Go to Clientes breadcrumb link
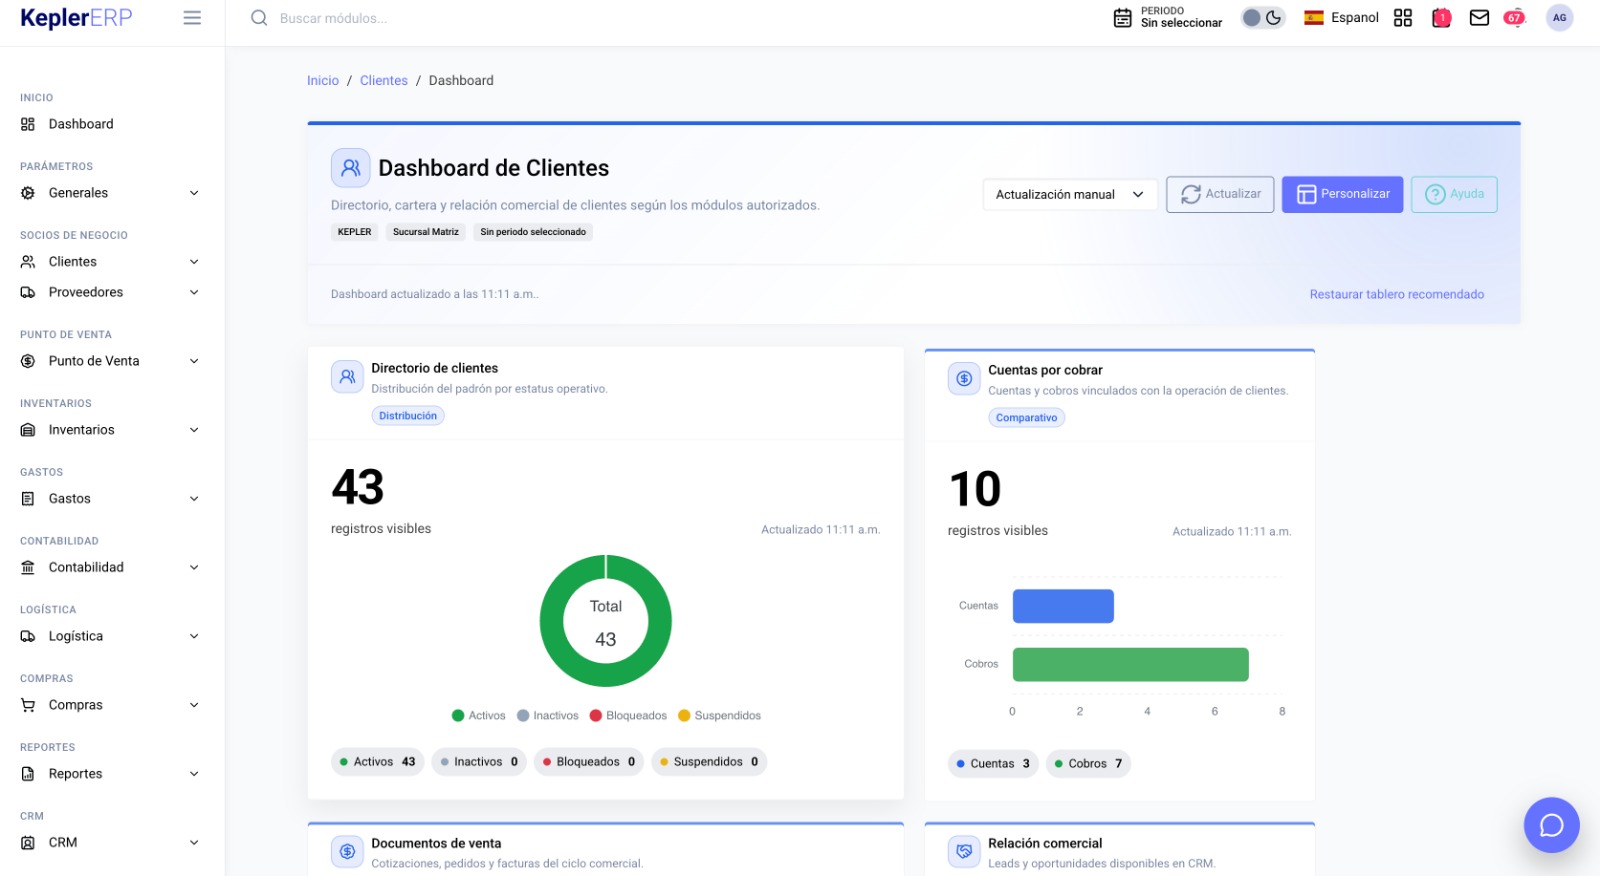This screenshot has height=876, width=1600. (x=384, y=81)
